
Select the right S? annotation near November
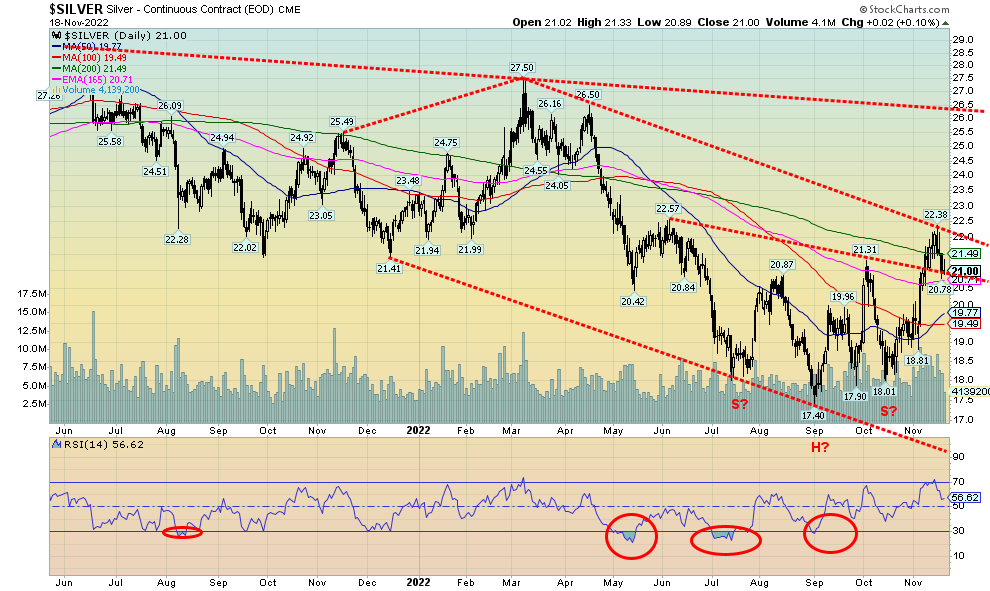887,411
